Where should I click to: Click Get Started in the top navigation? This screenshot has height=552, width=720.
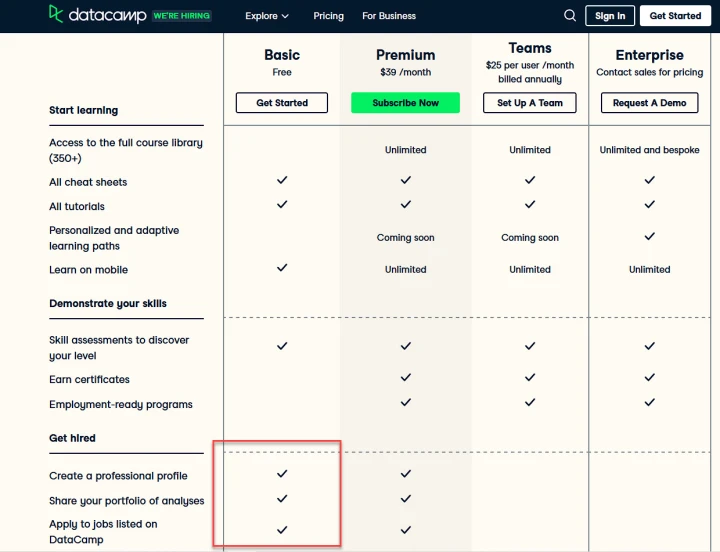(x=675, y=16)
